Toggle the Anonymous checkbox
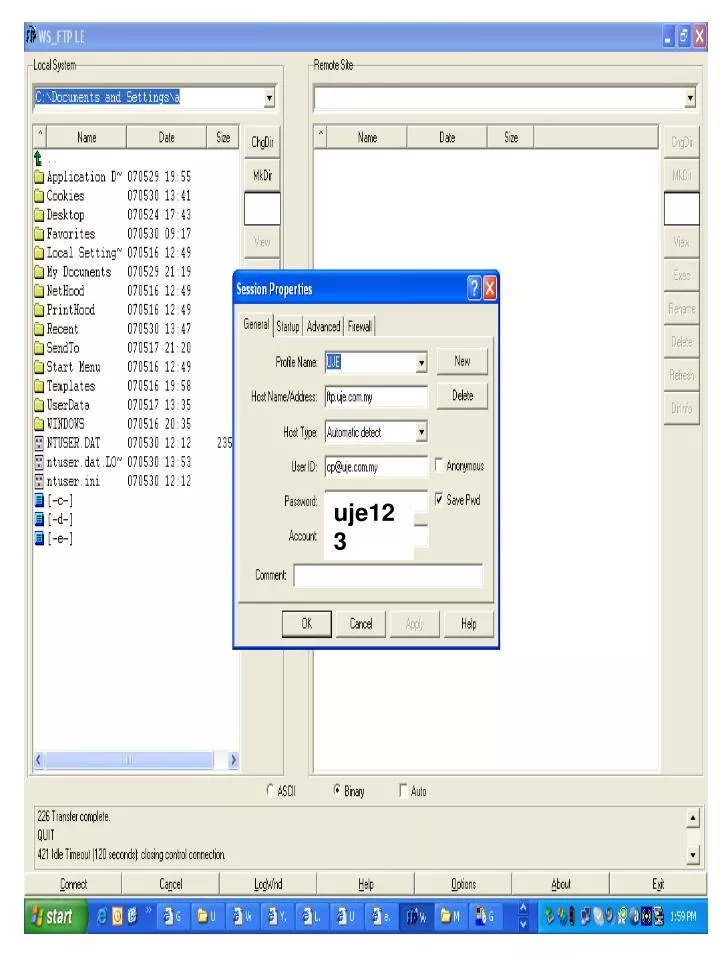Image resolution: width=720 pixels, height=960 pixels. point(438,465)
